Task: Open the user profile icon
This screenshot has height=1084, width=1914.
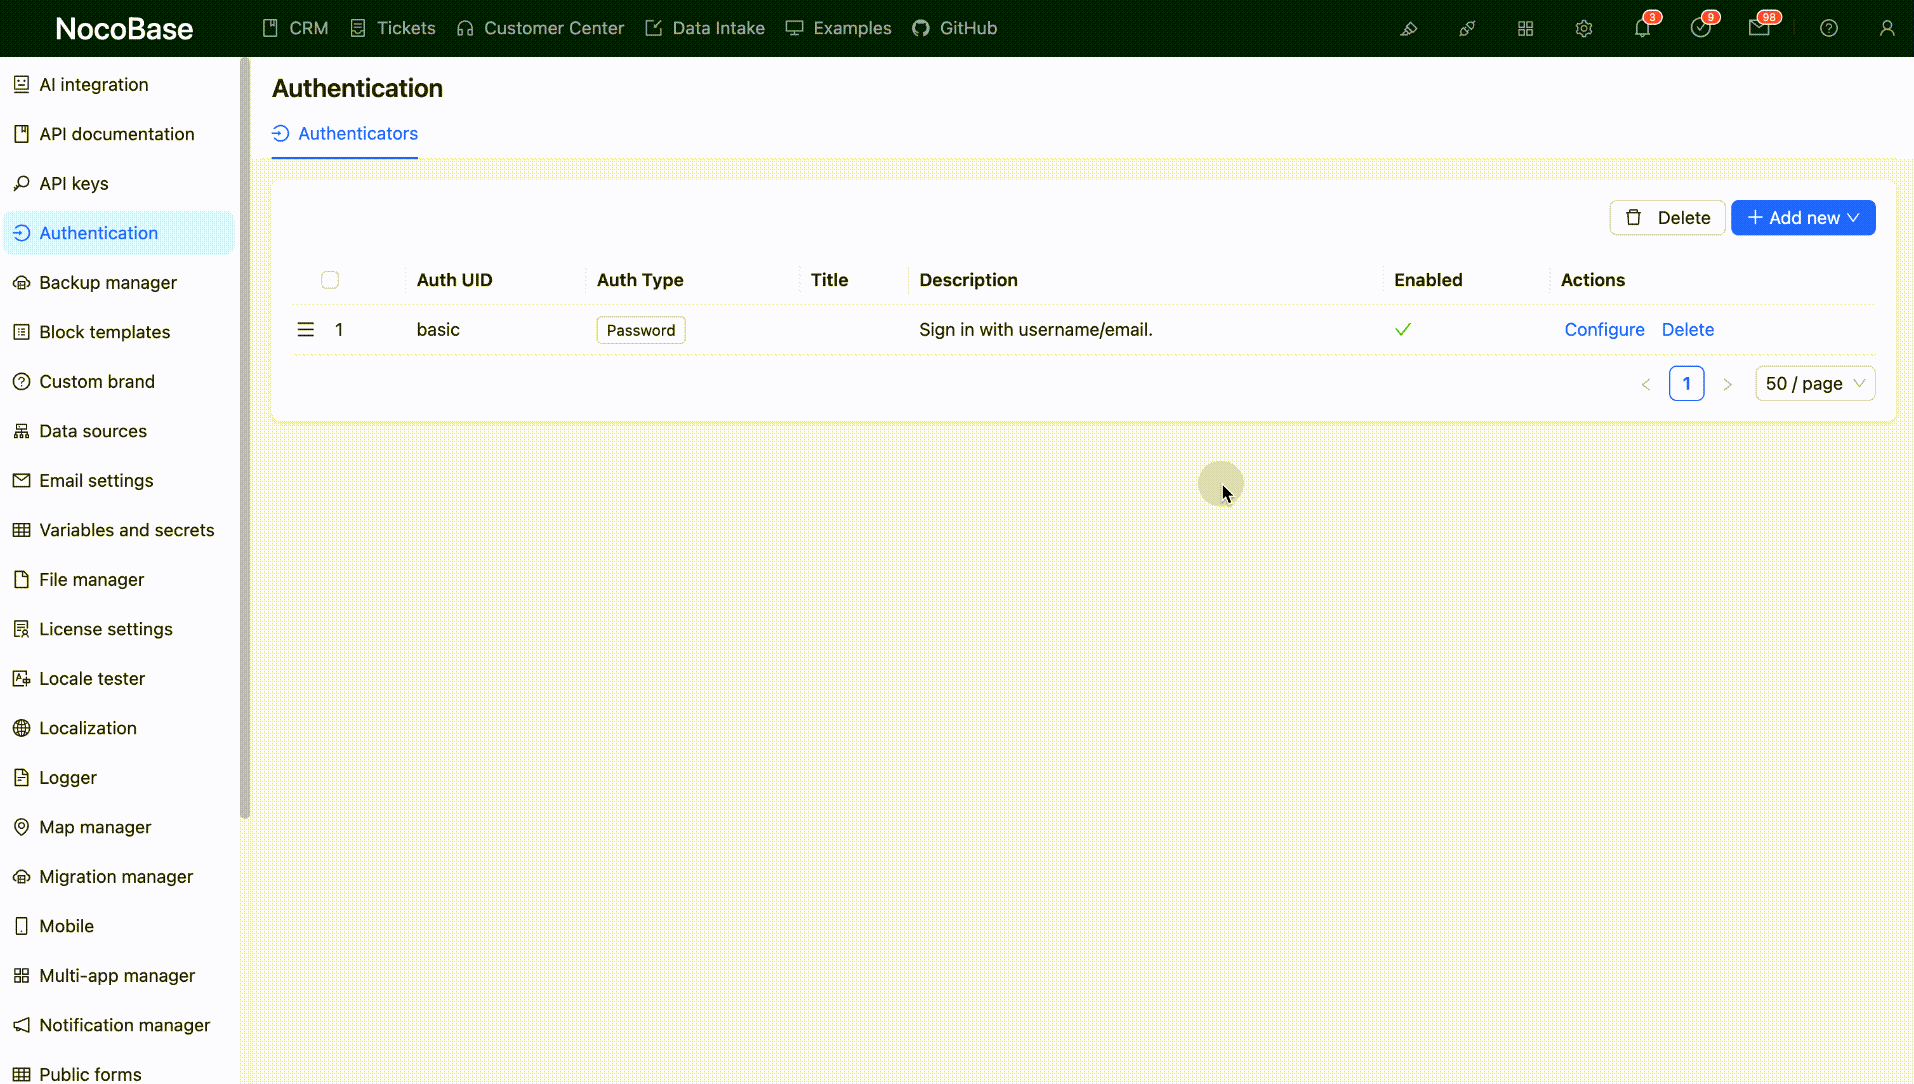Action: click(x=1888, y=27)
